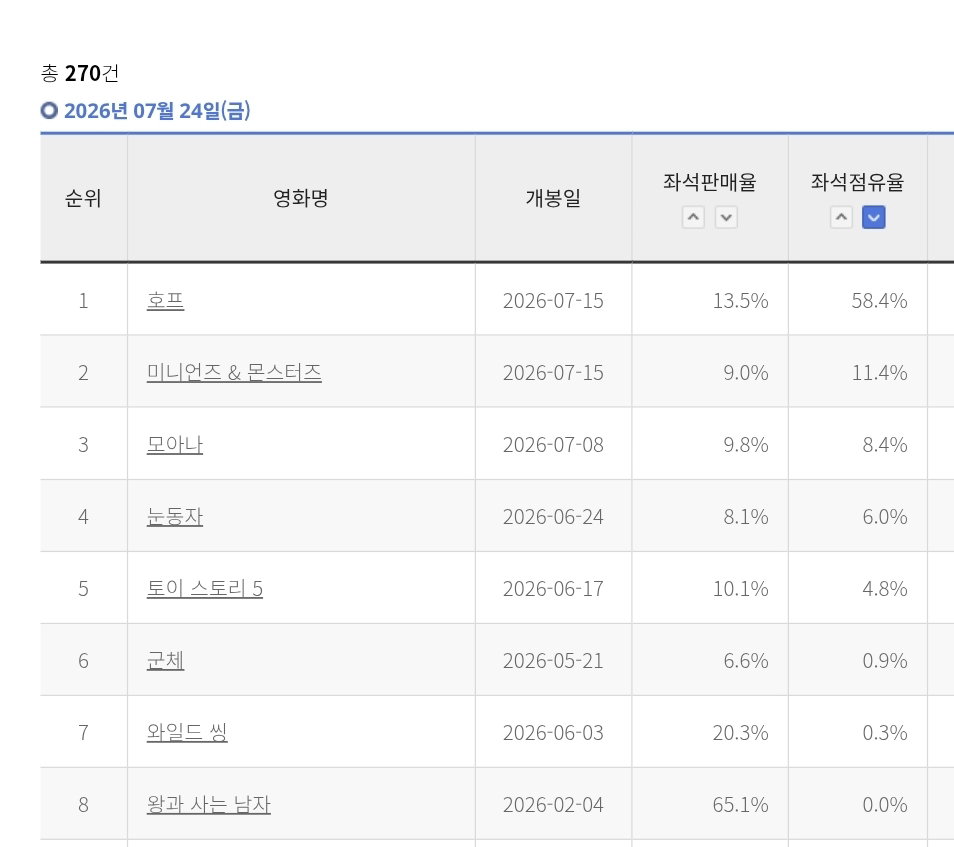Sort 좌석판매율 column descending arrow

click(726, 217)
